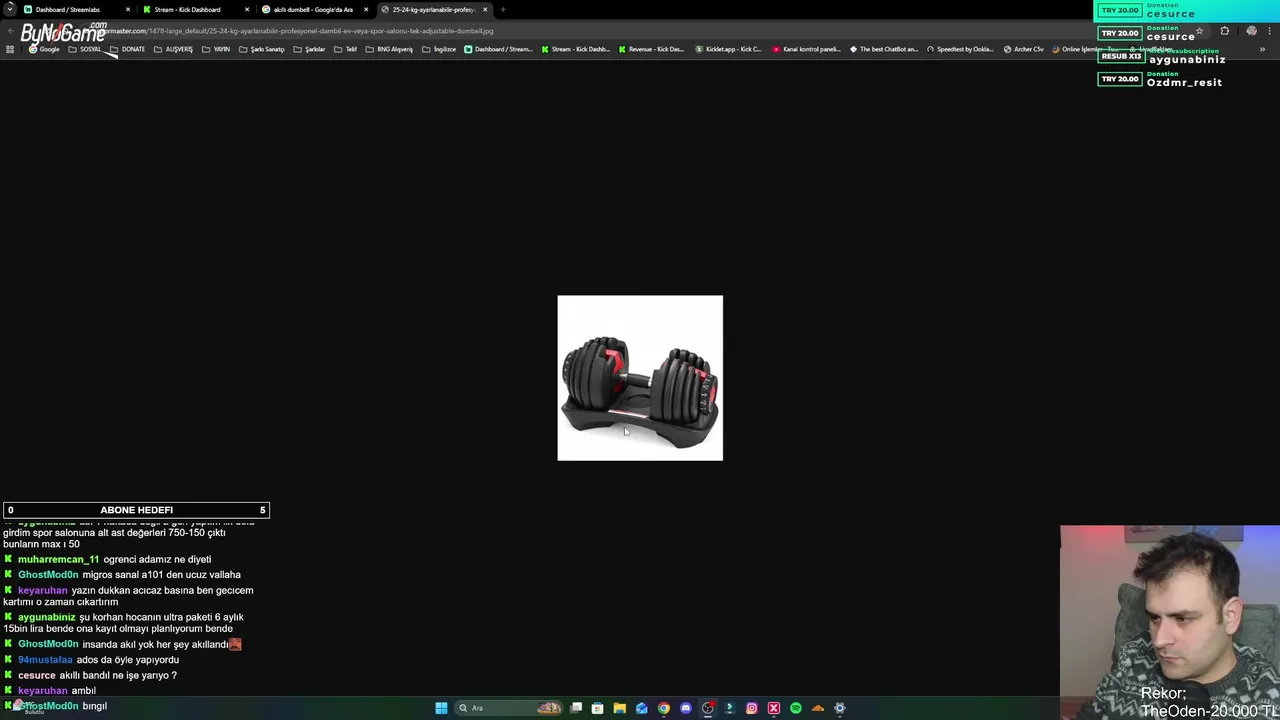Open the YAYIN bookmark folder
This screenshot has width=1280, height=720.
(216, 49)
